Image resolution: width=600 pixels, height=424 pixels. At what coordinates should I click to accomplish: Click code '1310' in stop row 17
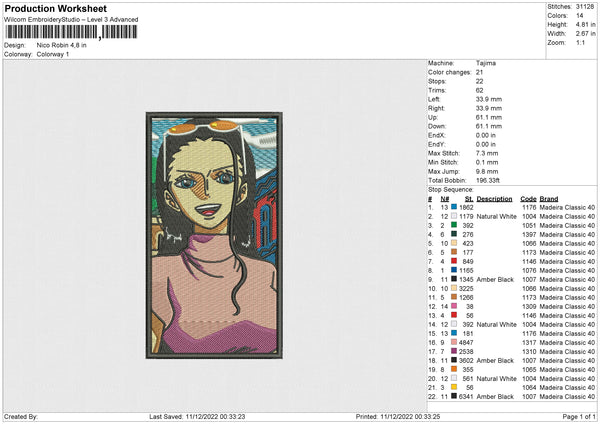point(529,351)
